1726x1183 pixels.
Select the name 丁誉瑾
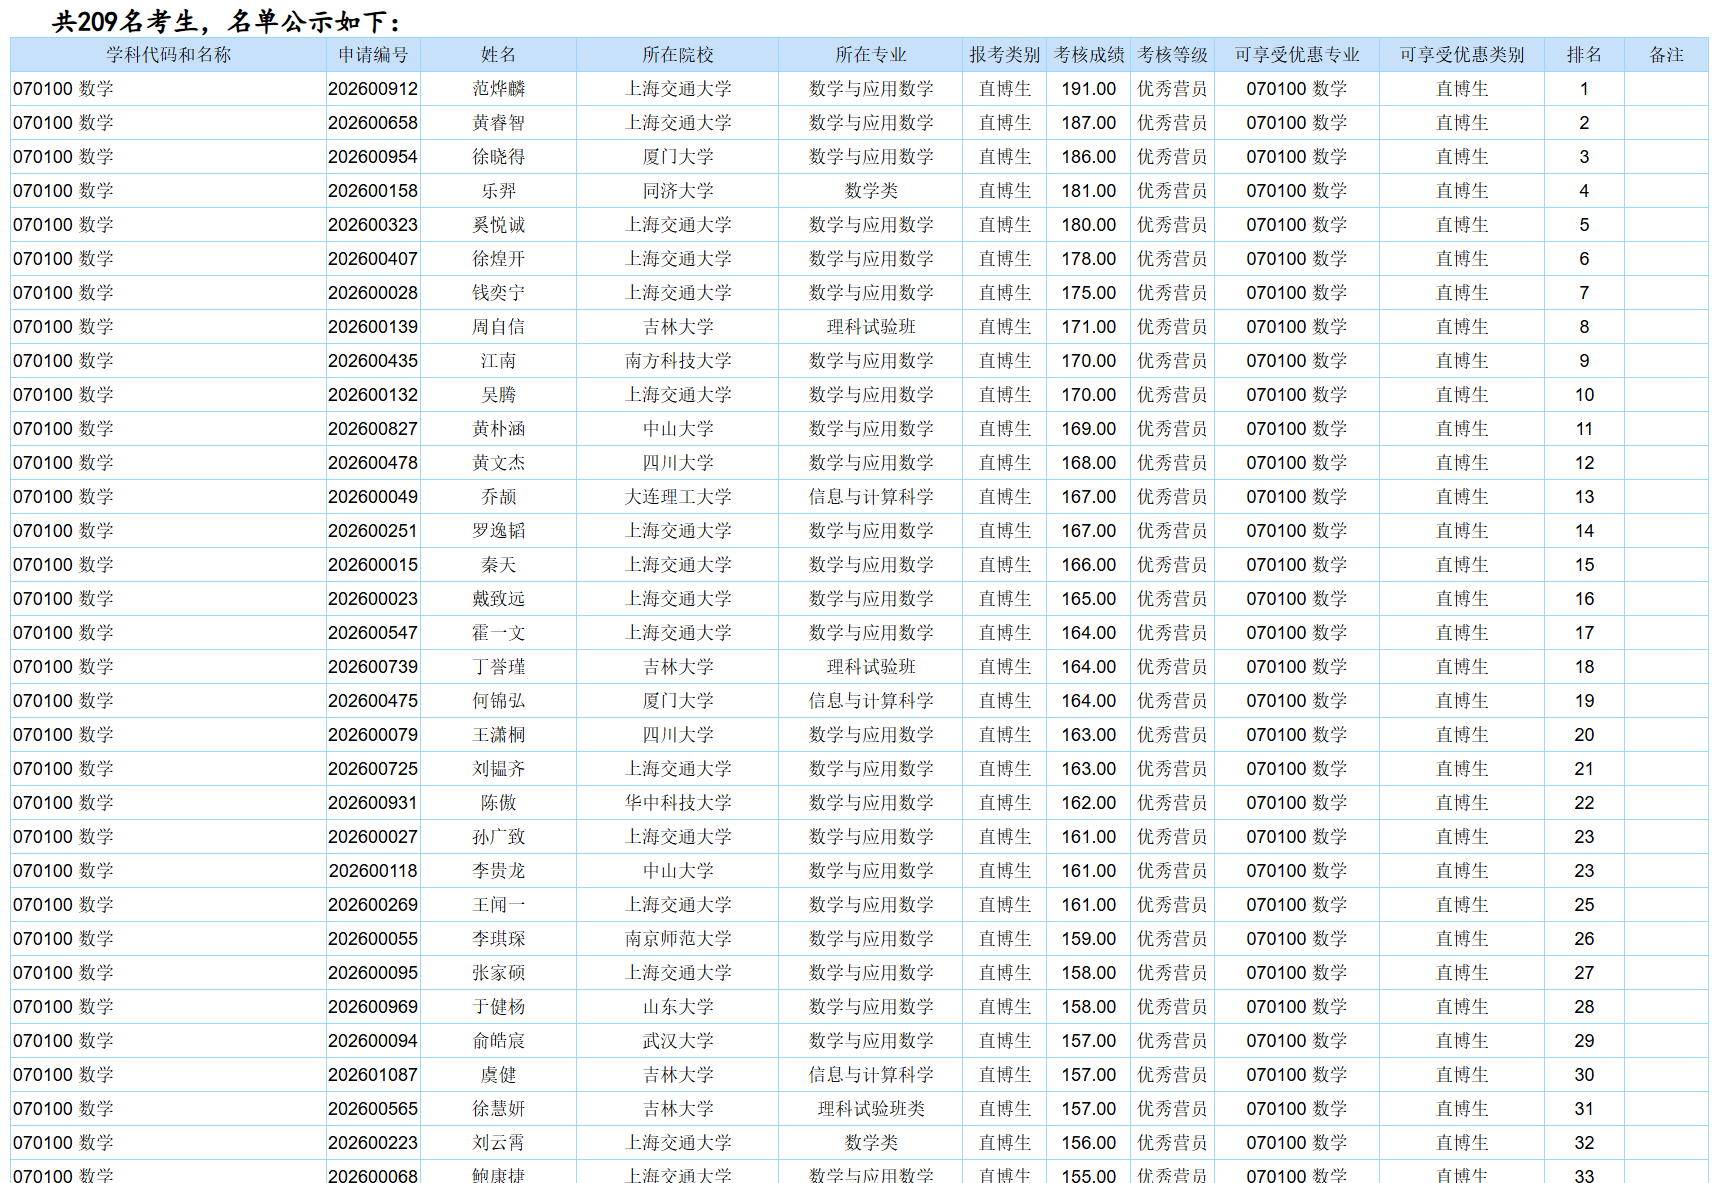(498, 667)
